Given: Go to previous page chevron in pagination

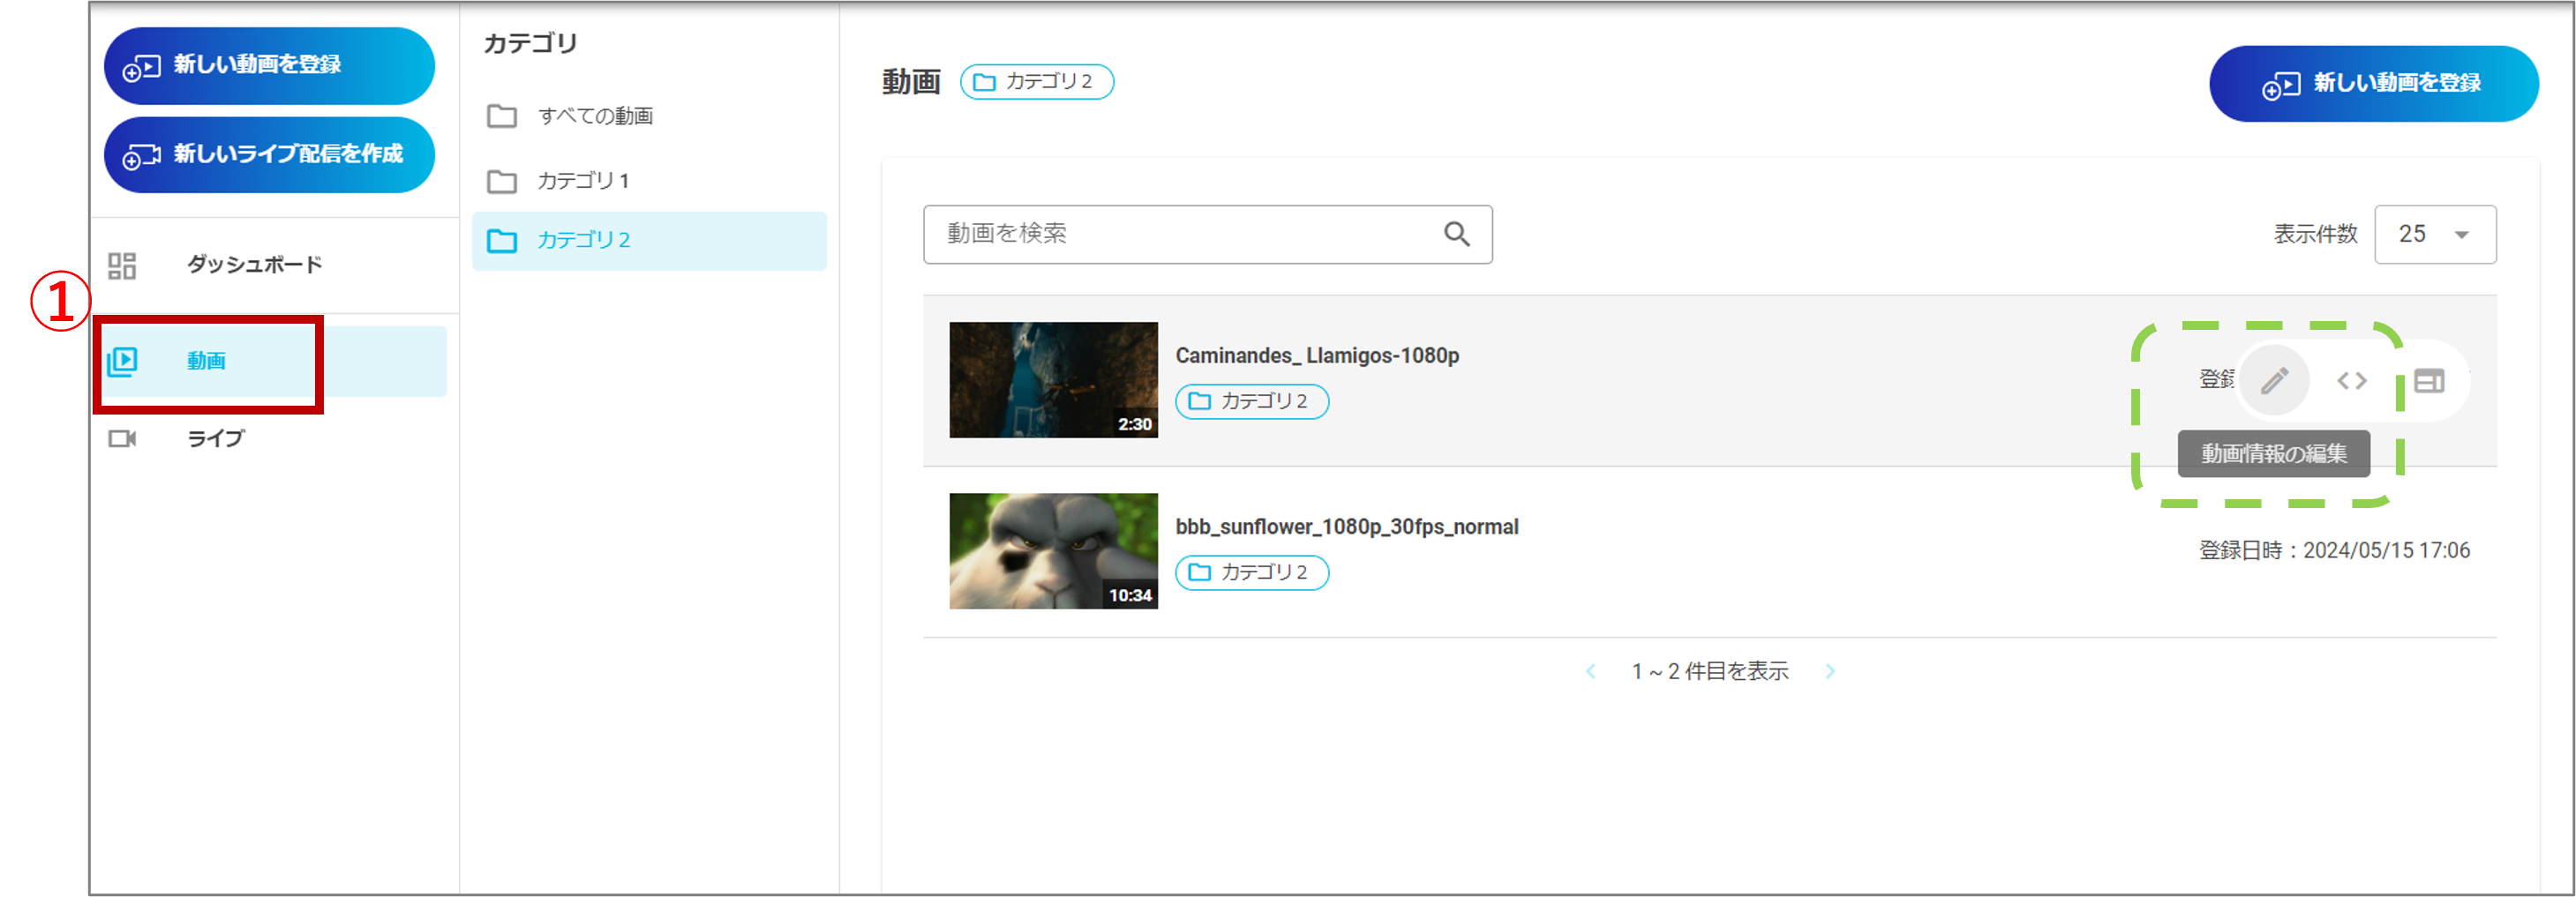Looking at the screenshot, I should coord(1590,672).
